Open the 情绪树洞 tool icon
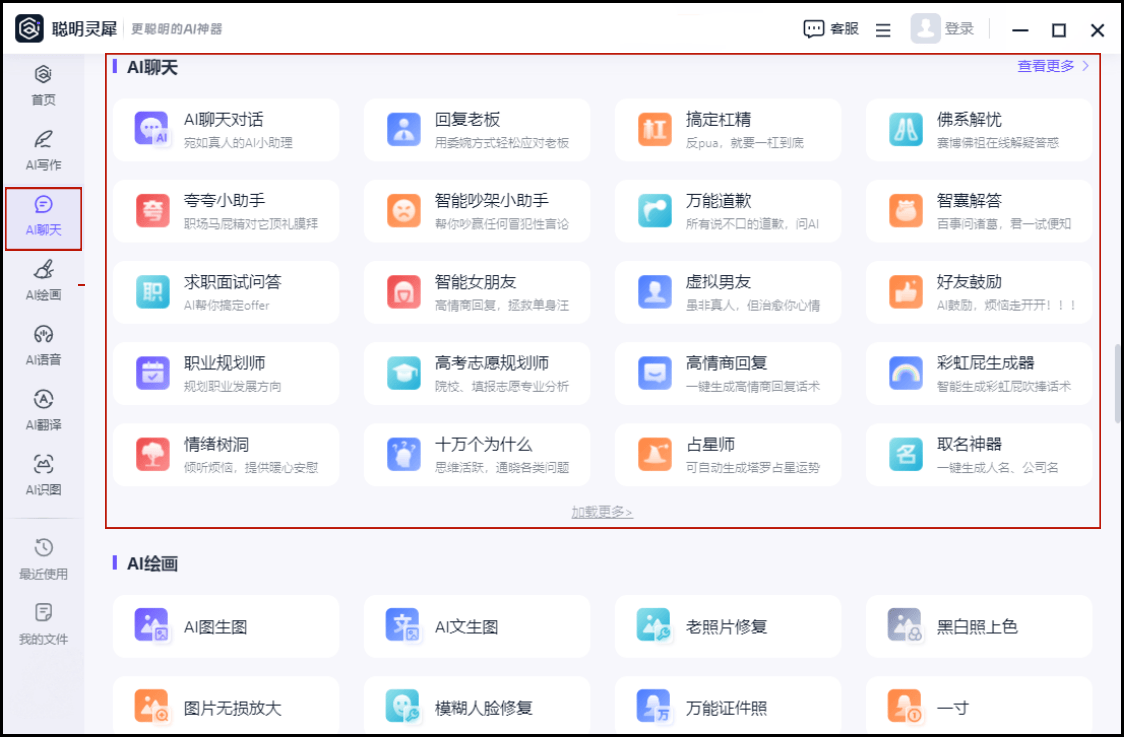The width and height of the screenshot is (1124, 737). point(153,455)
